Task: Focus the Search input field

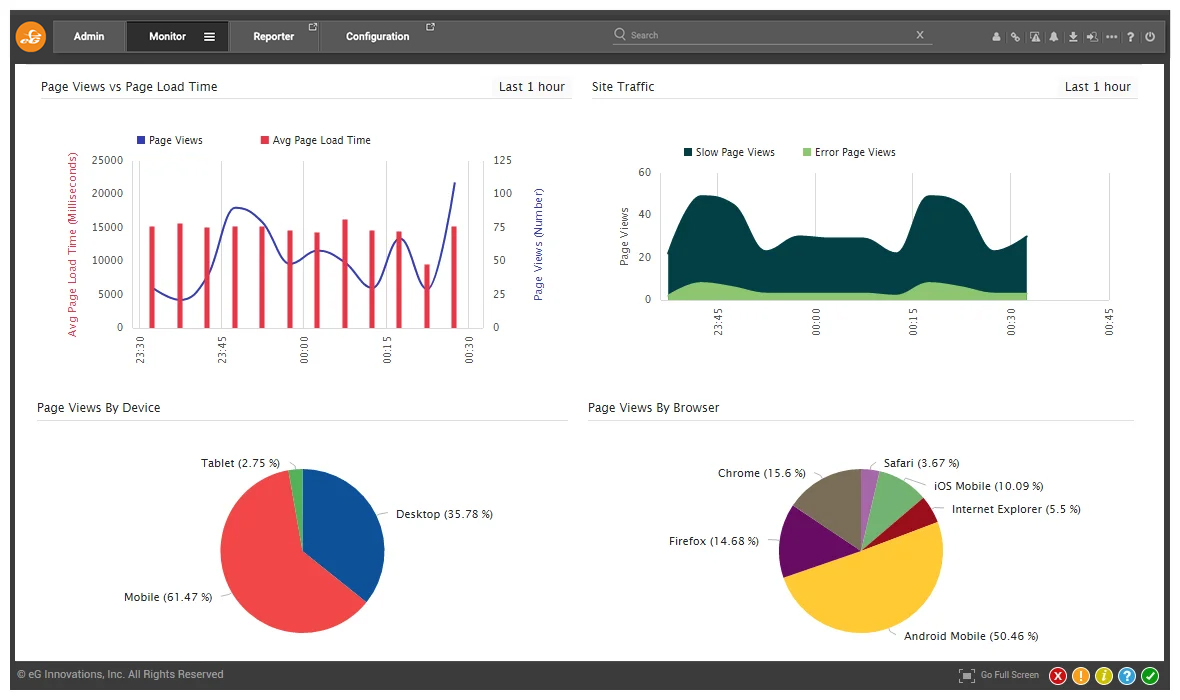Action: tap(771, 35)
